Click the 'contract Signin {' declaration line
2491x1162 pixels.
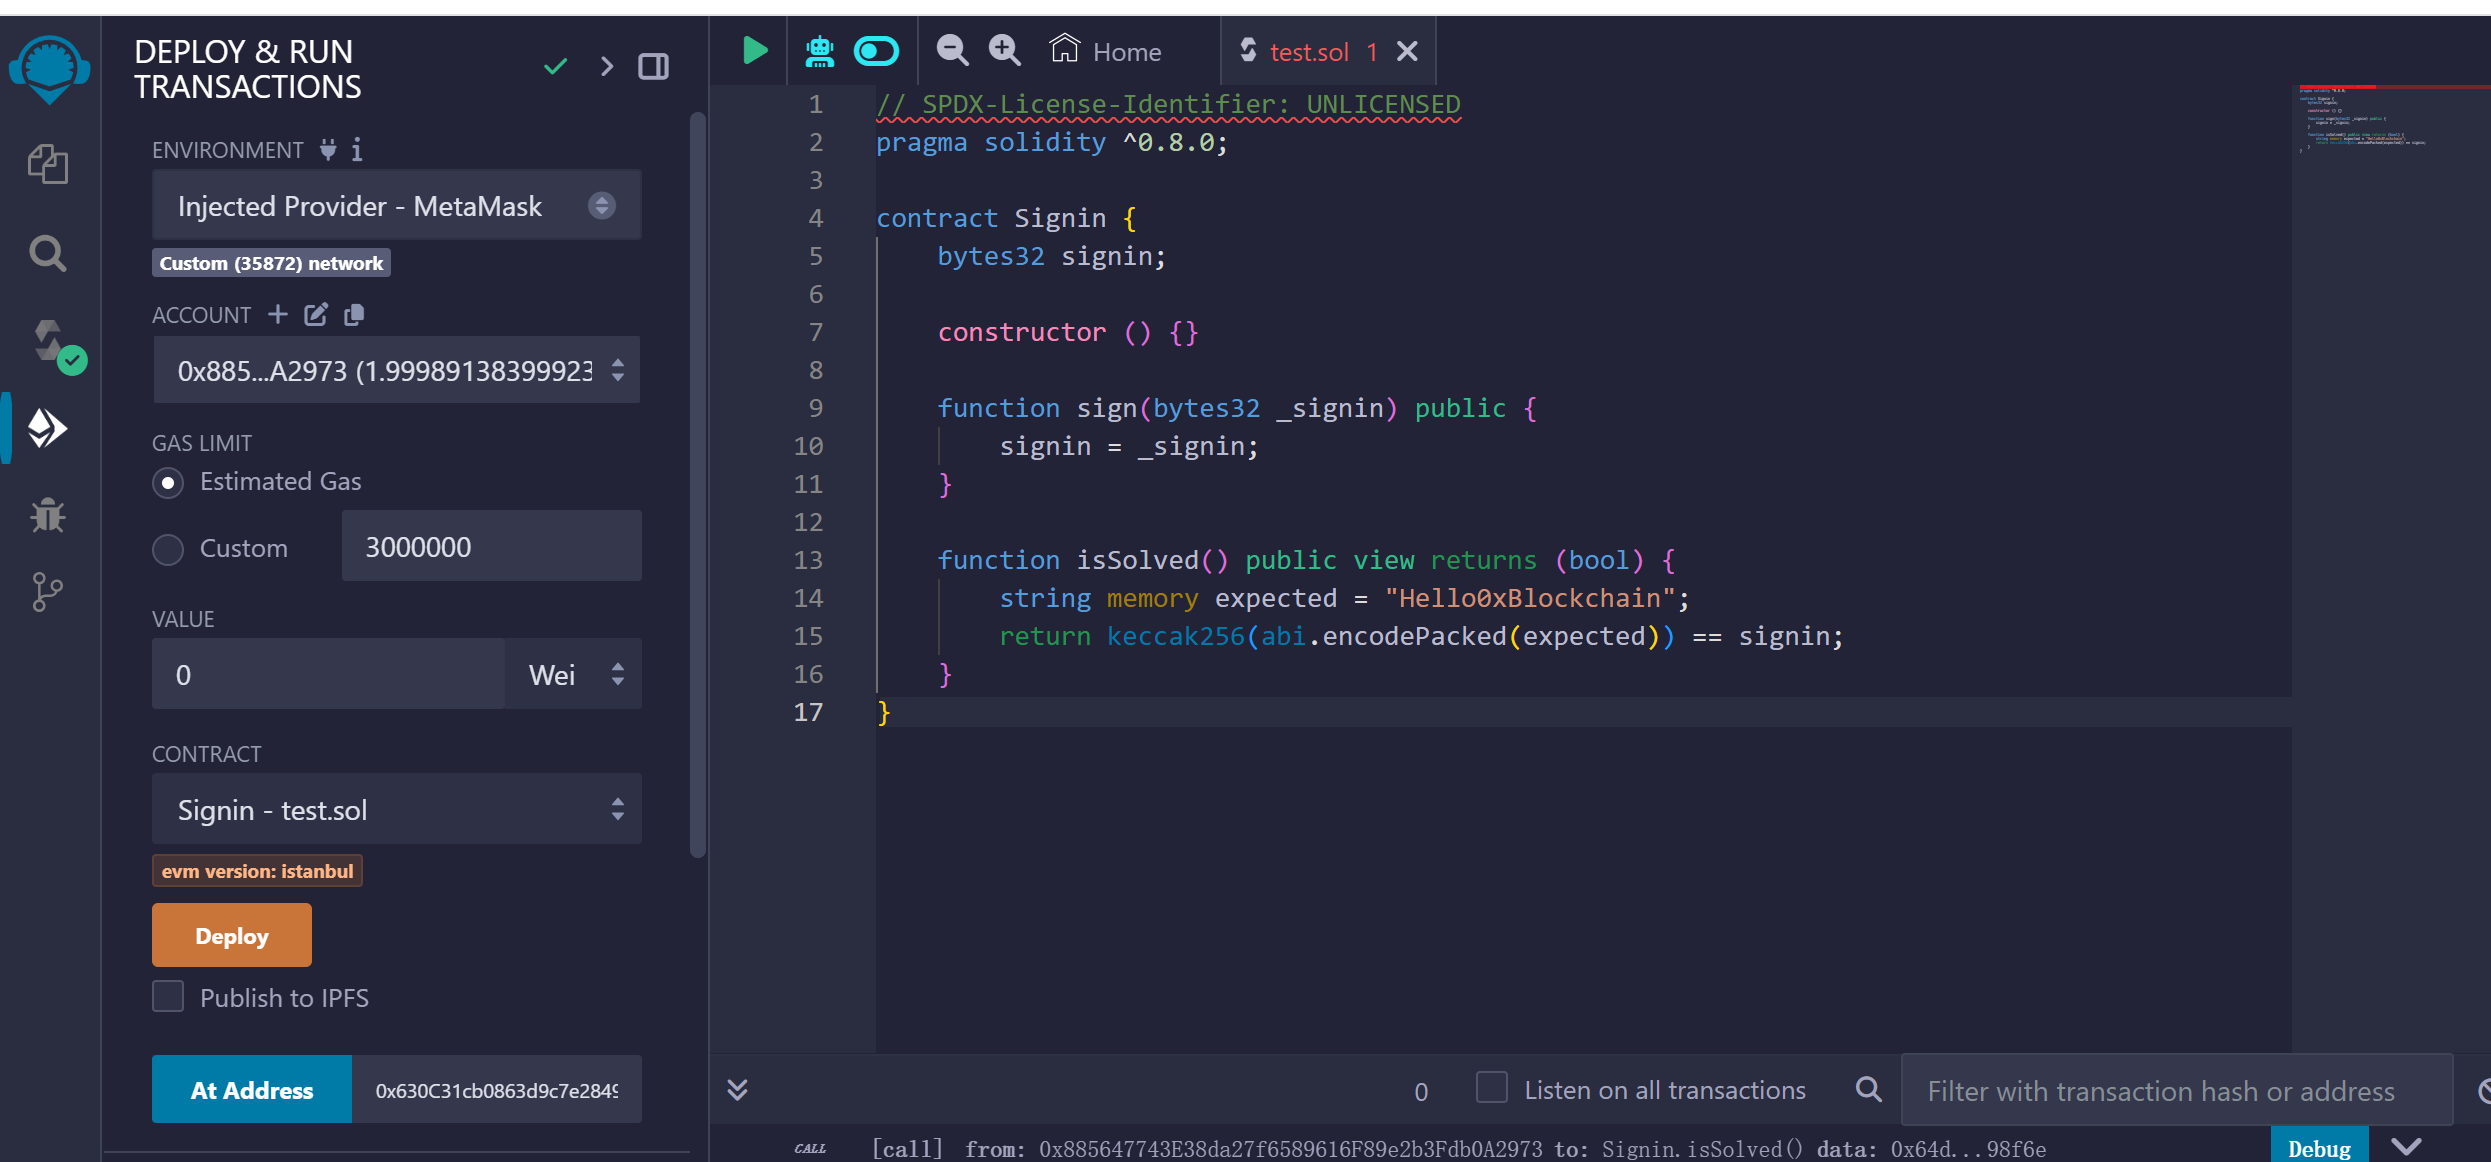pos(1006,218)
